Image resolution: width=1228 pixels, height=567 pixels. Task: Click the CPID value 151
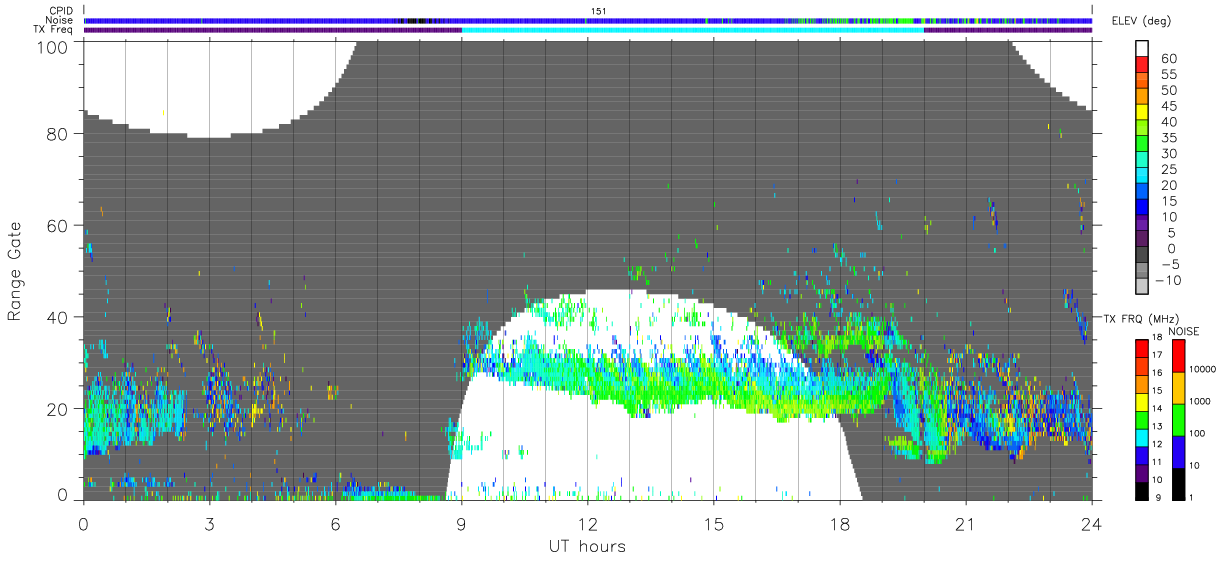coord(599,10)
